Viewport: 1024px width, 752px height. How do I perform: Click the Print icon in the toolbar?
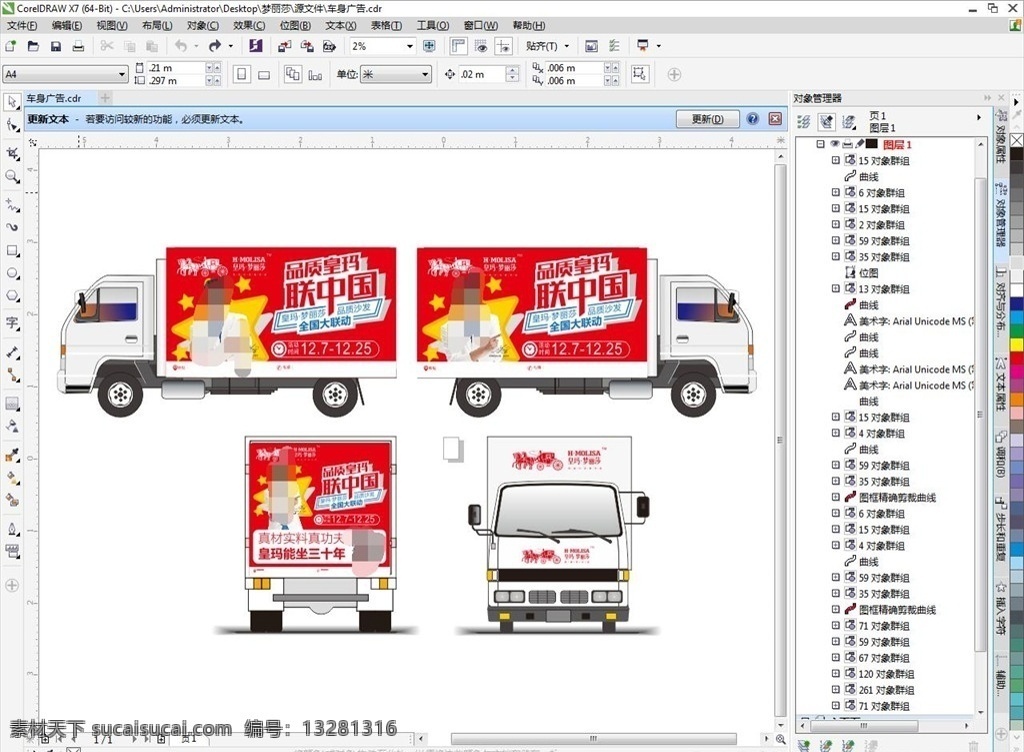[x=78, y=46]
